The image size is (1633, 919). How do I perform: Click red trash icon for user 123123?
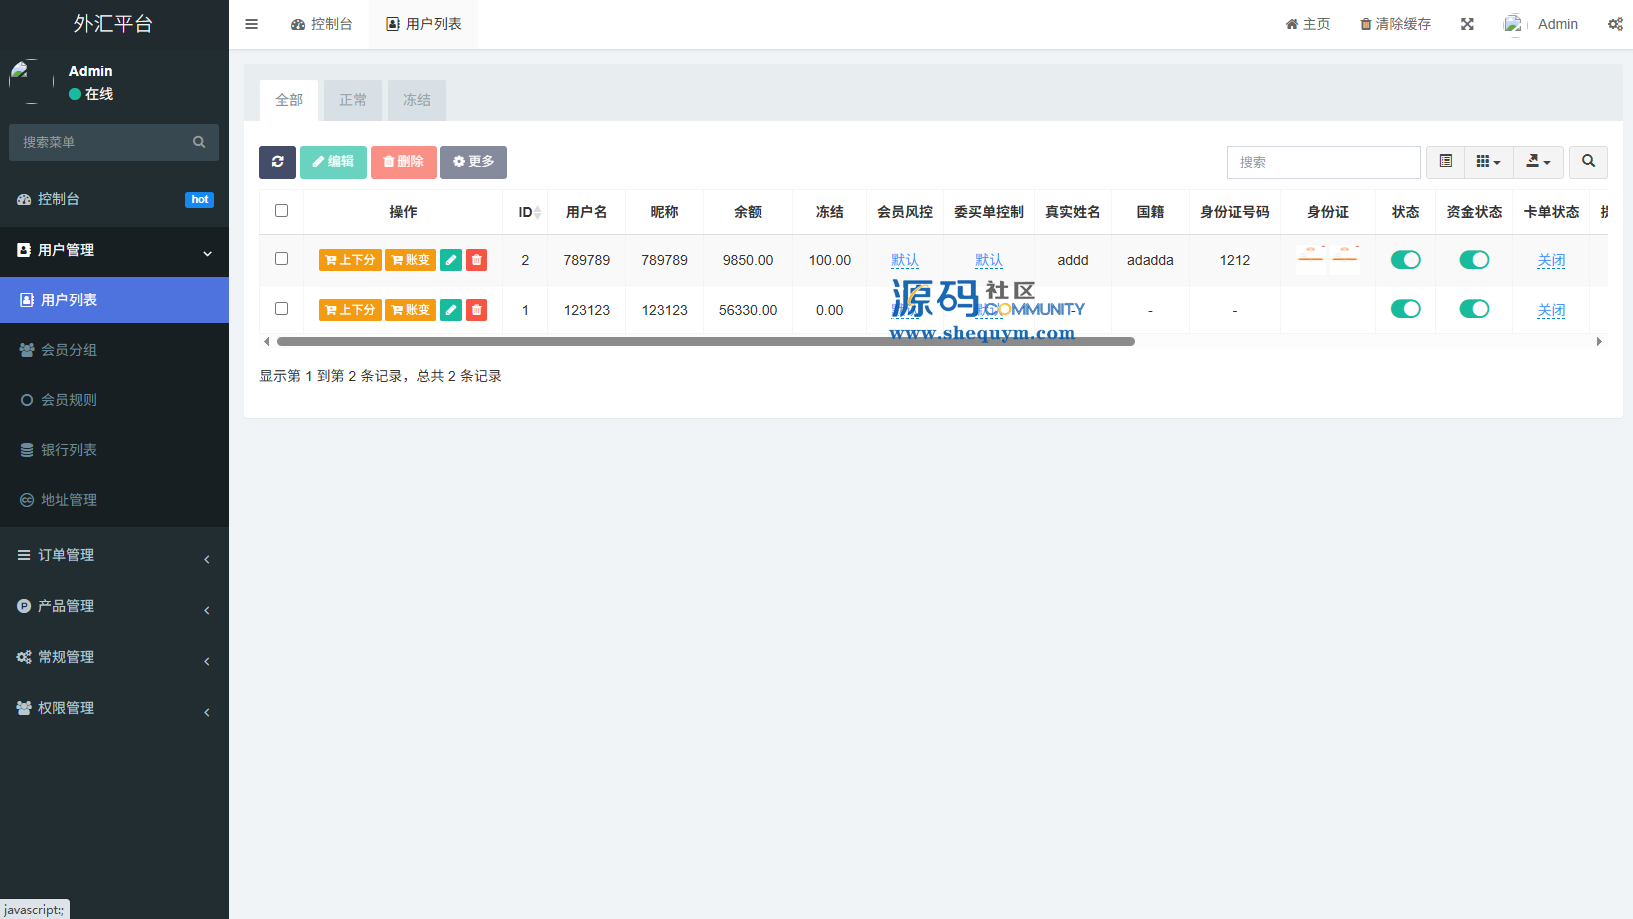(x=477, y=310)
